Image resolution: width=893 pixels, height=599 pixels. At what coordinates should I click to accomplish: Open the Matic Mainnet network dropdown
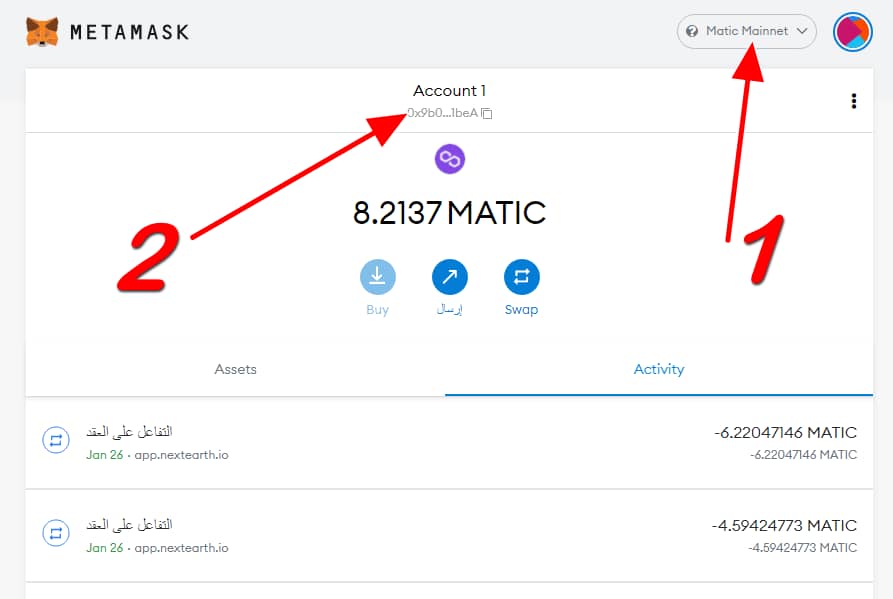click(746, 31)
